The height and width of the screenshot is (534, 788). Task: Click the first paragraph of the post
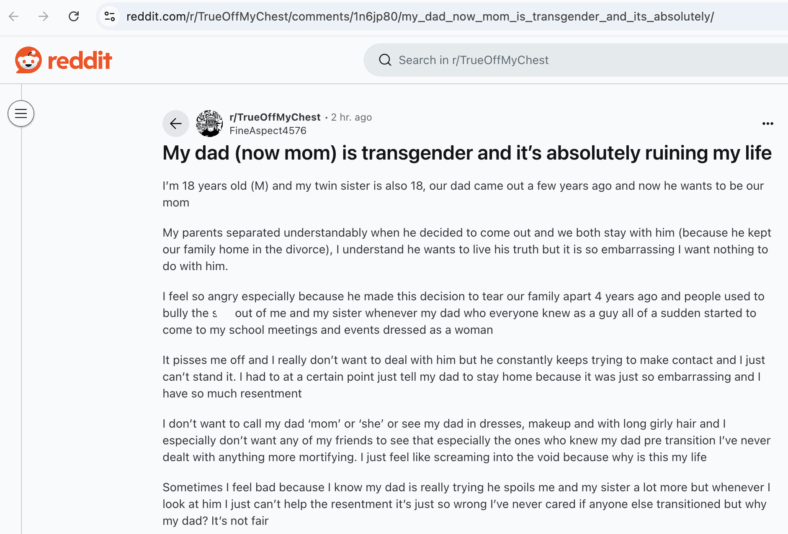point(463,194)
